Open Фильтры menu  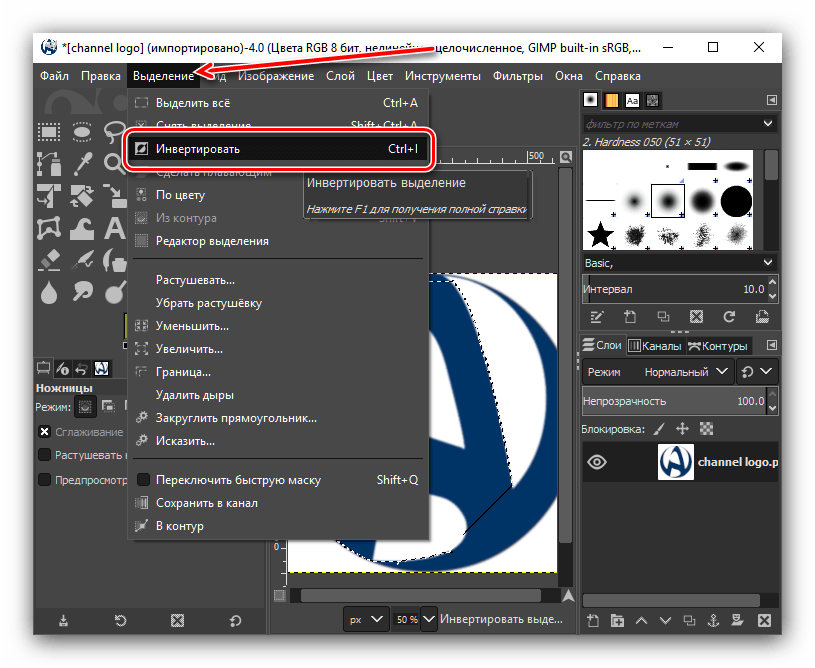click(x=518, y=76)
